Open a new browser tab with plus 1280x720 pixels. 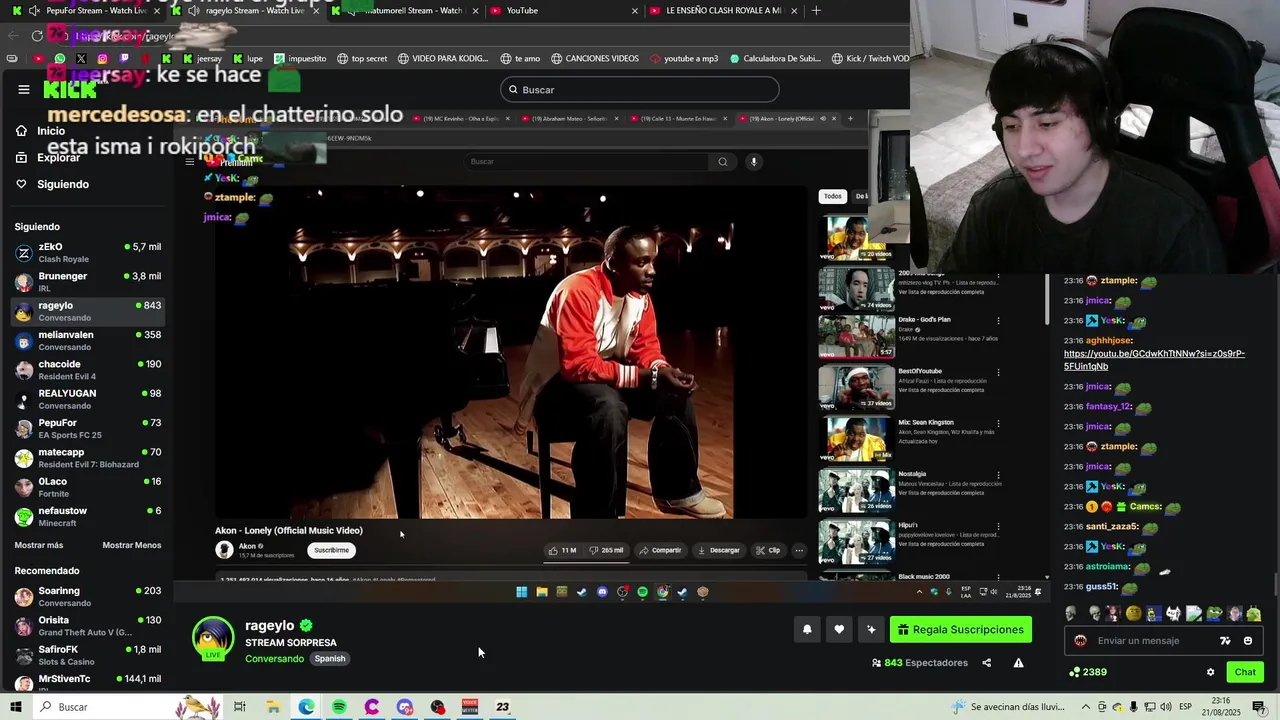tap(816, 10)
